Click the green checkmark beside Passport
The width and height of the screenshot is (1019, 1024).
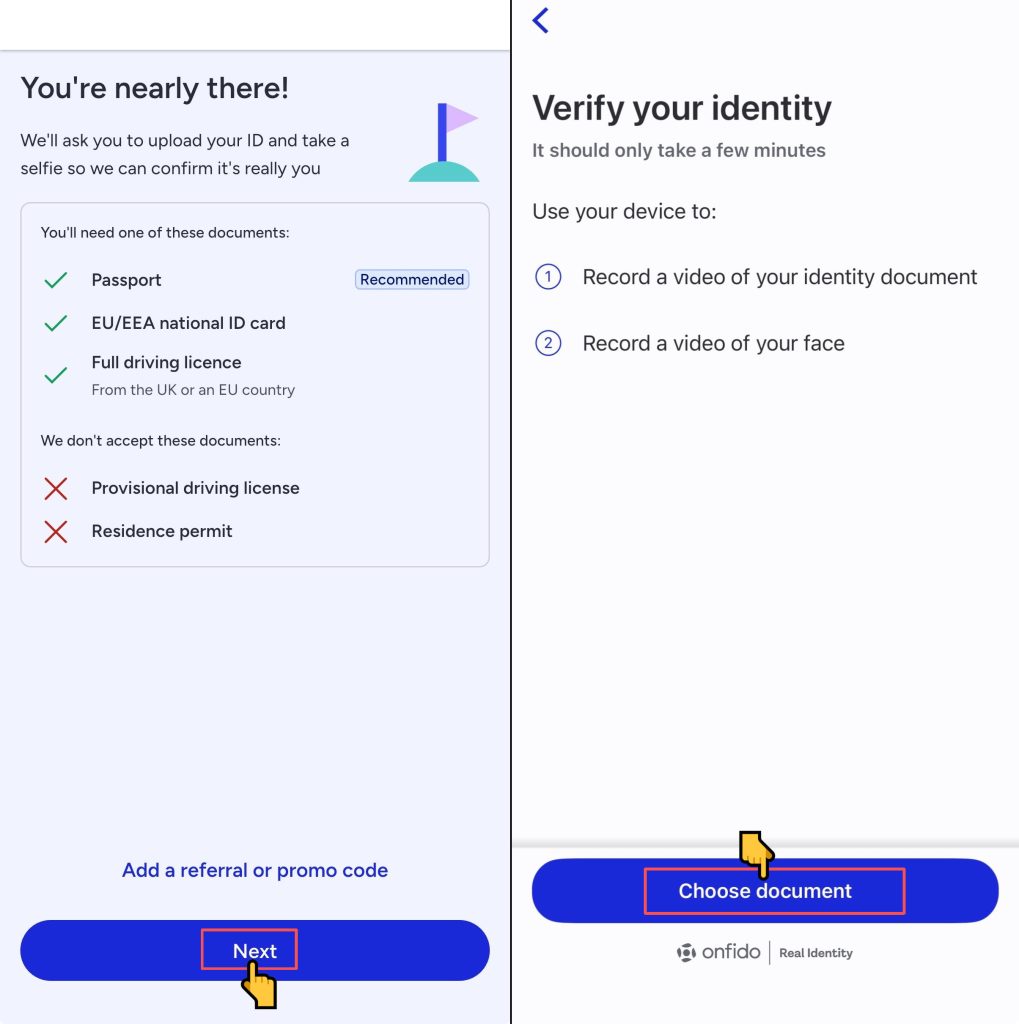(x=56, y=280)
